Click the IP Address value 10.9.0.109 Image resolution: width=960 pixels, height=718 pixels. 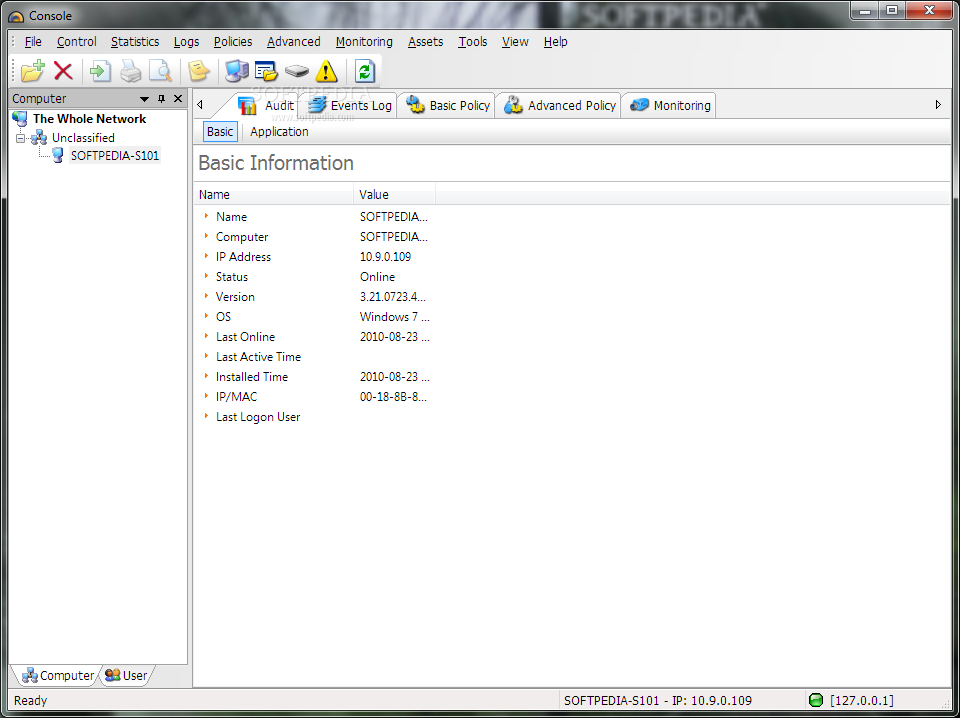[x=385, y=257]
